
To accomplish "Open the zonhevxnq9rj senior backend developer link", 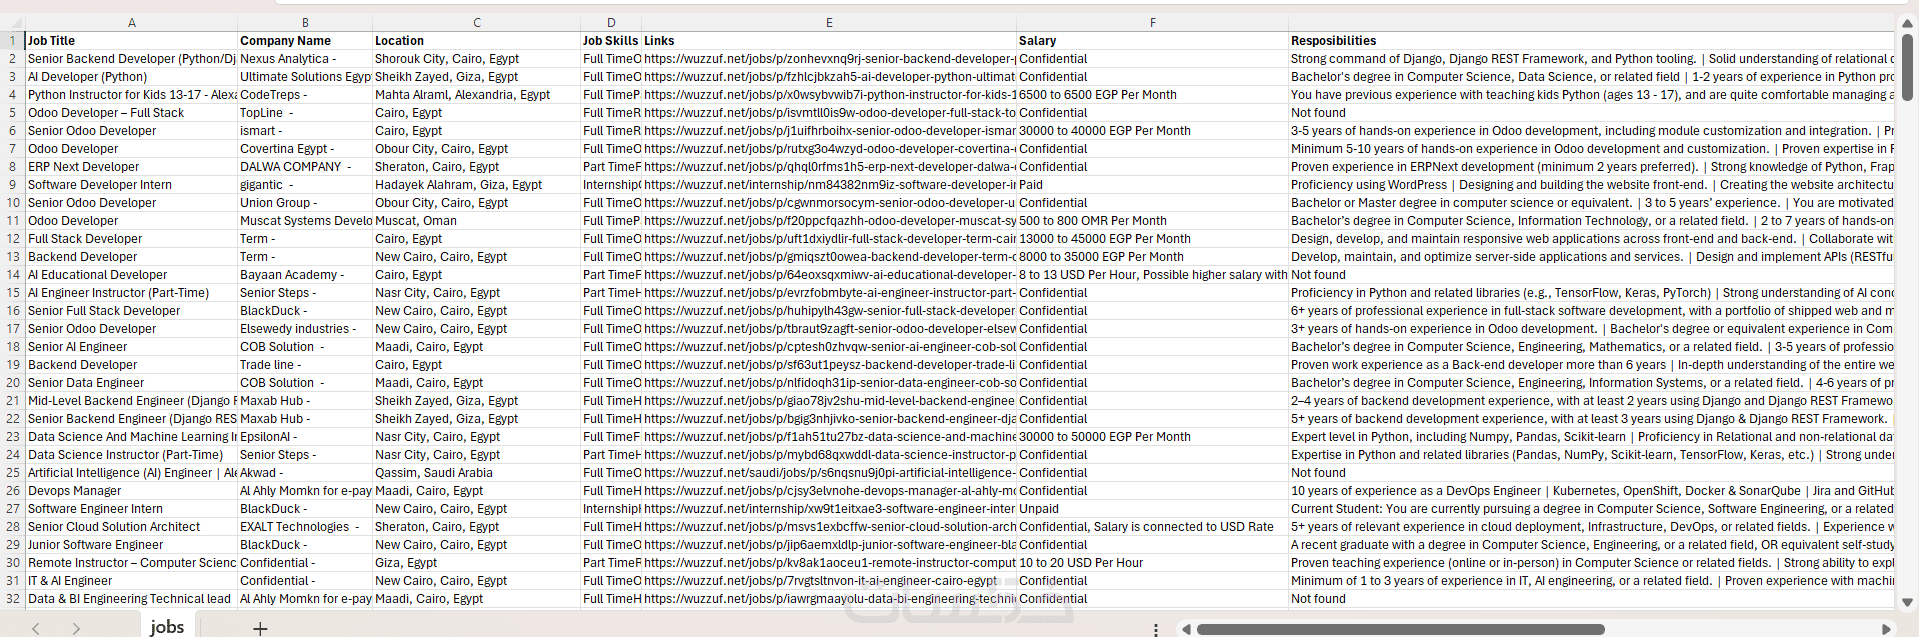I will pos(829,59).
